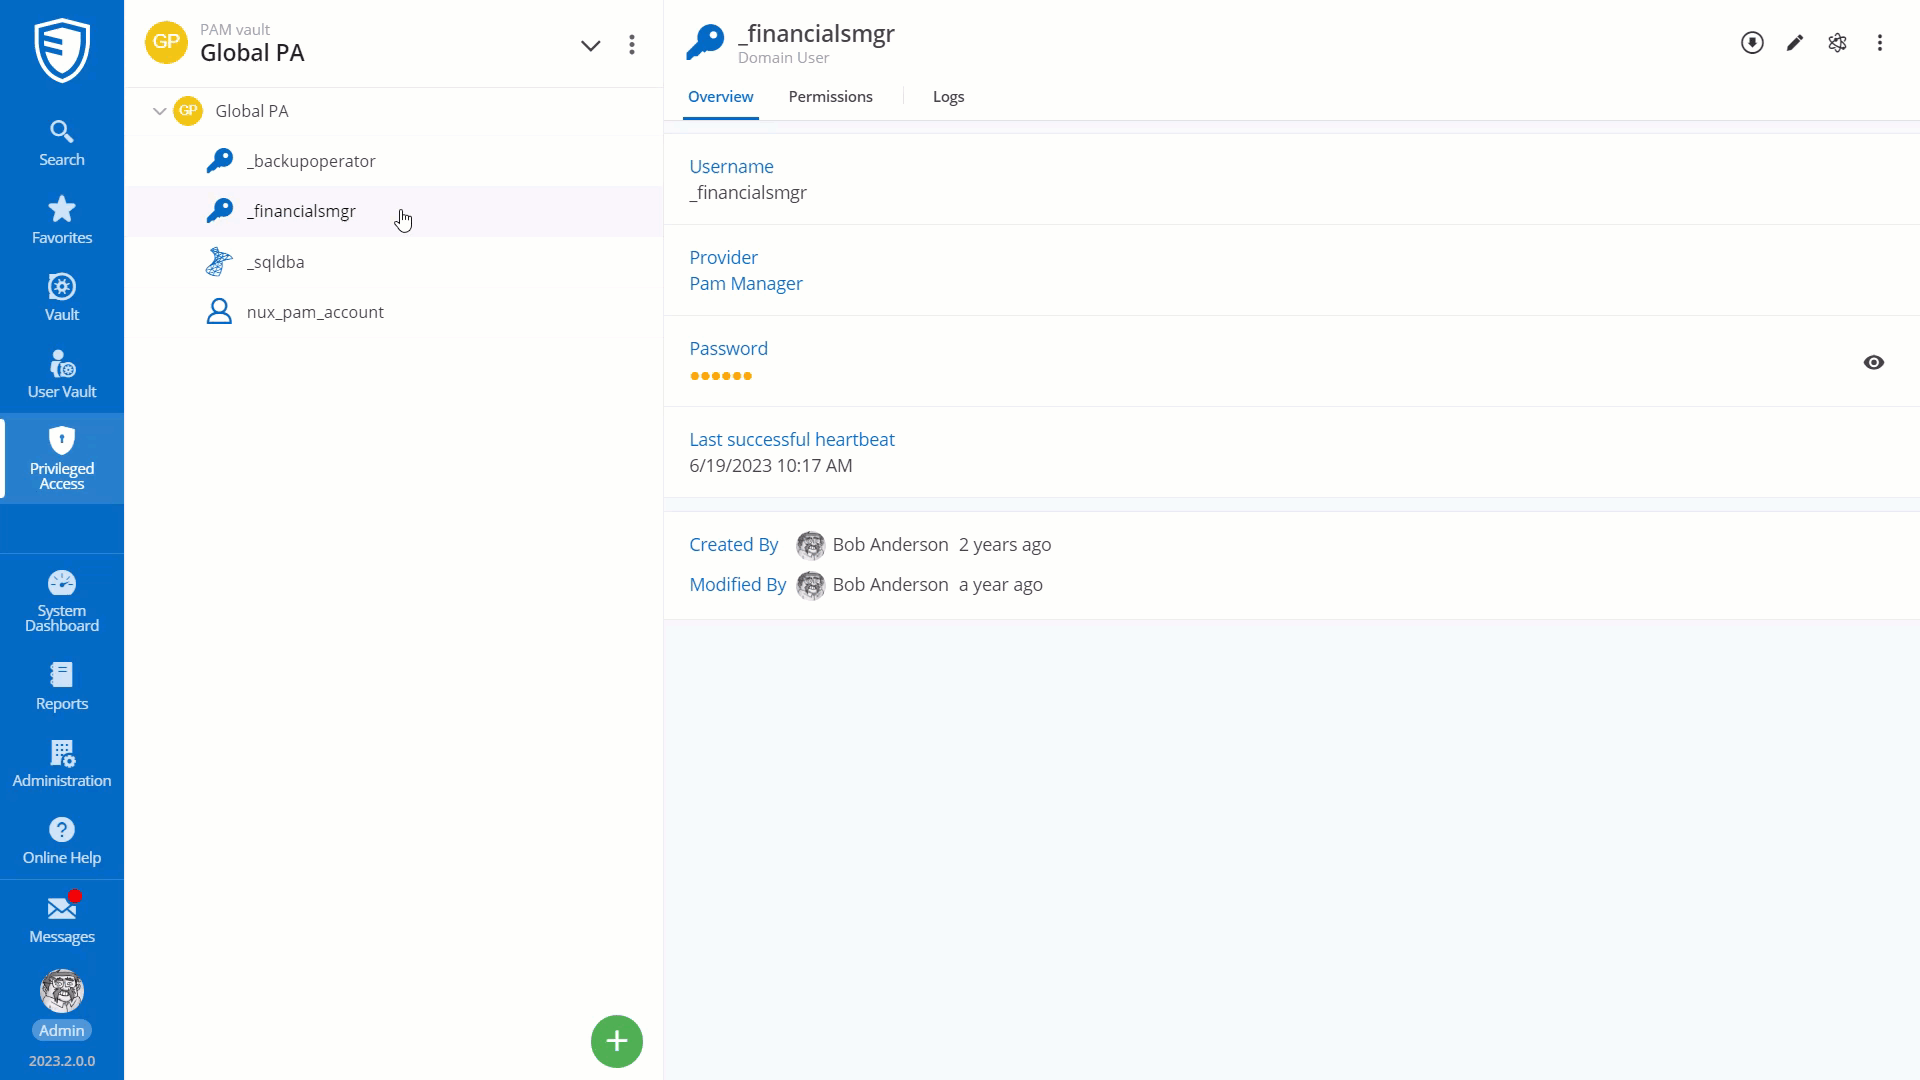
Task: Select the nux_pam_account entry
Action: (x=314, y=312)
